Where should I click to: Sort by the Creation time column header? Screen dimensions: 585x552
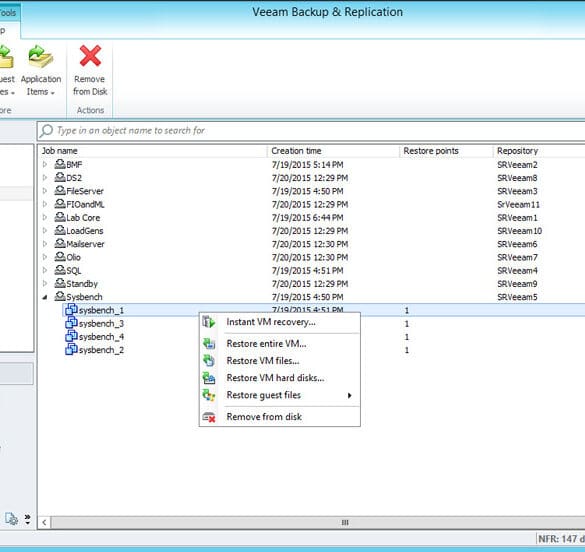click(x=334, y=151)
